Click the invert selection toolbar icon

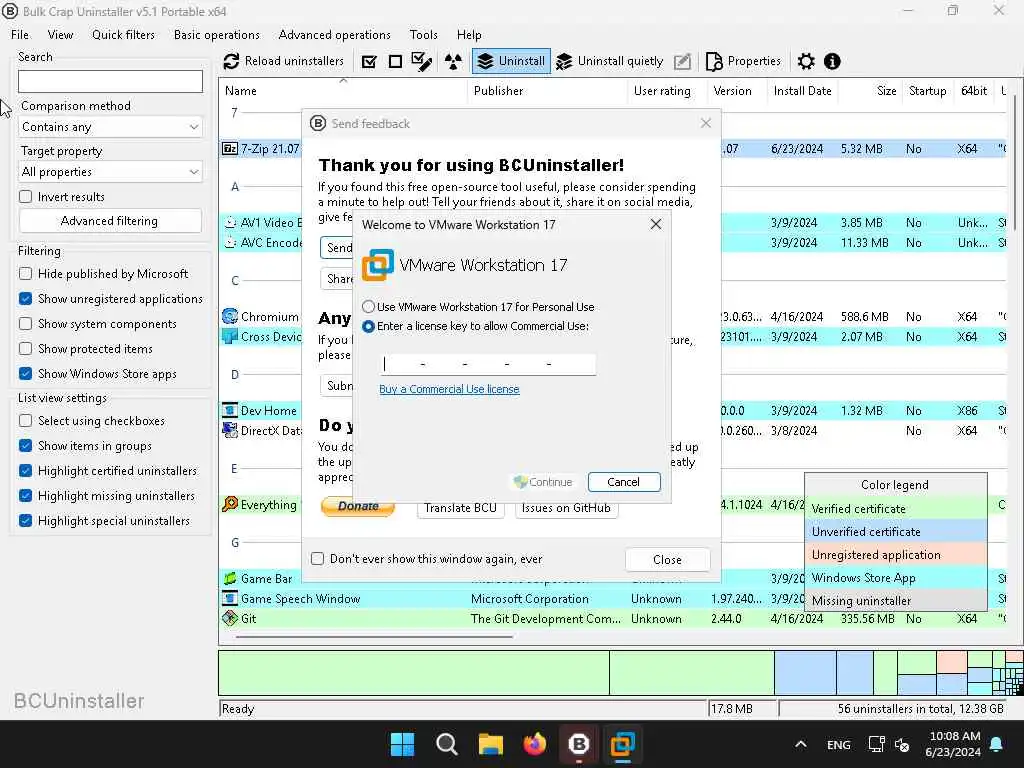click(x=422, y=61)
